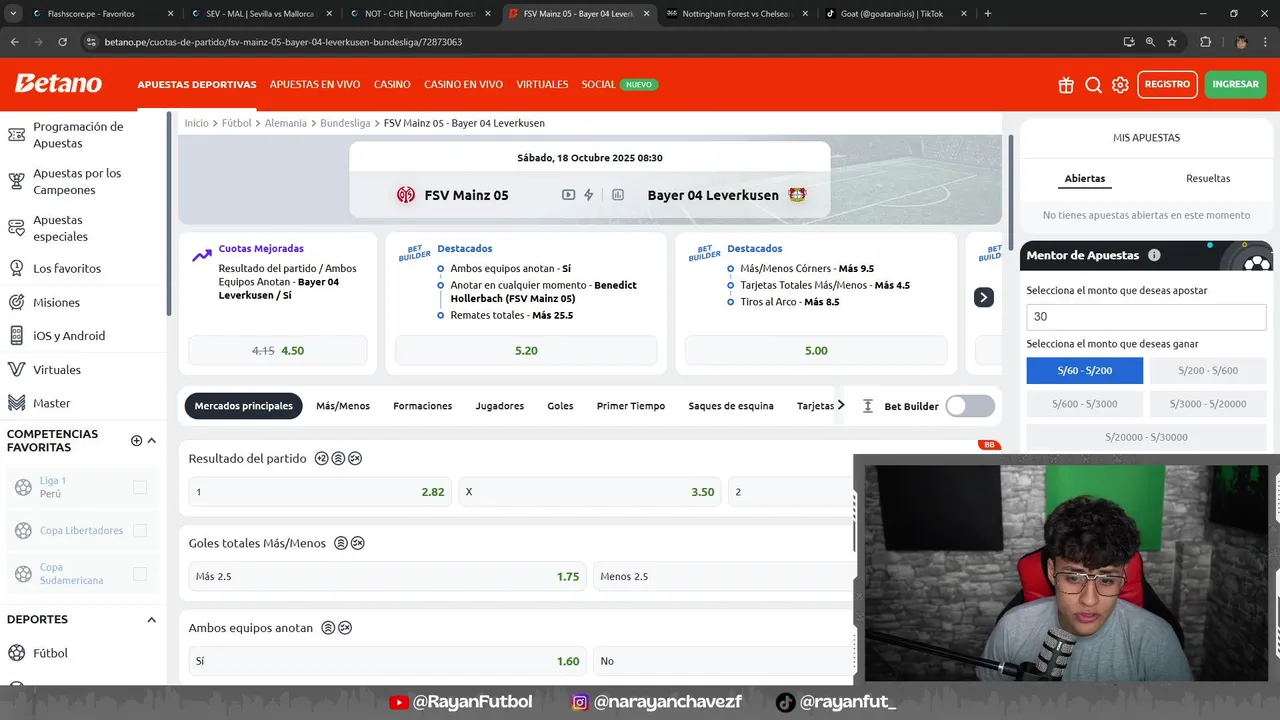Reload the page in browser
The width and height of the screenshot is (1280, 720).
click(x=62, y=42)
